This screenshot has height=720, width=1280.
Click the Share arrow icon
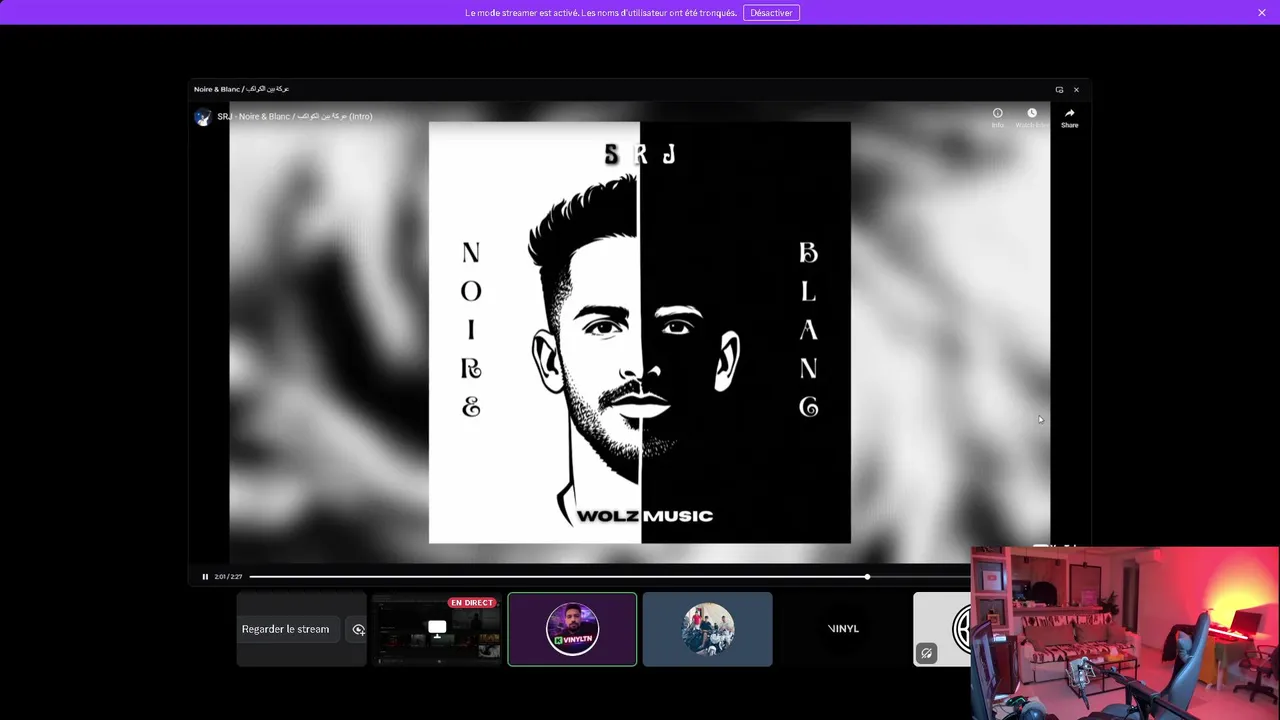[x=1069, y=113]
